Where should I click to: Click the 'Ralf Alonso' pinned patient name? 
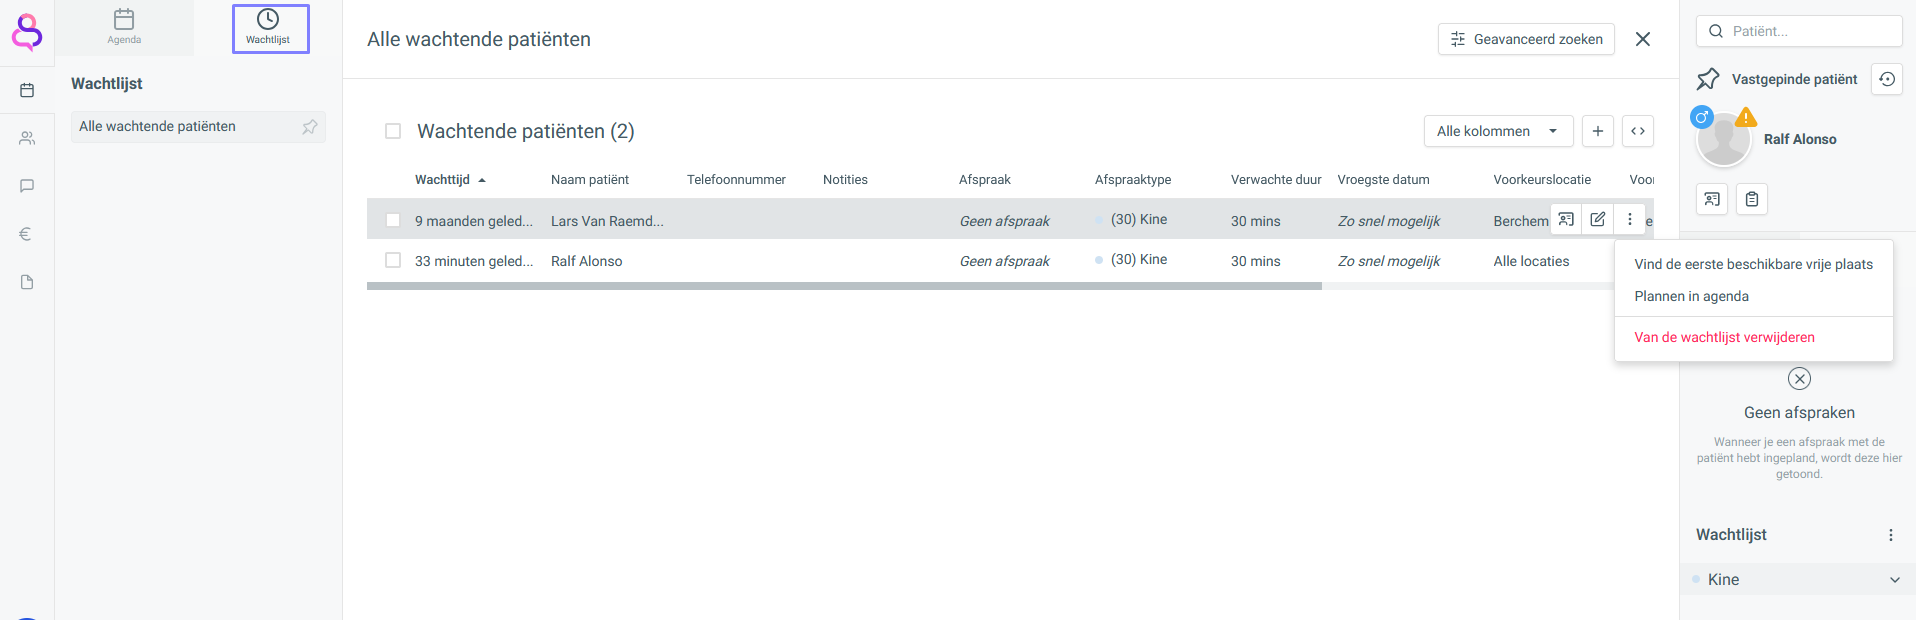tap(1800, 139)
